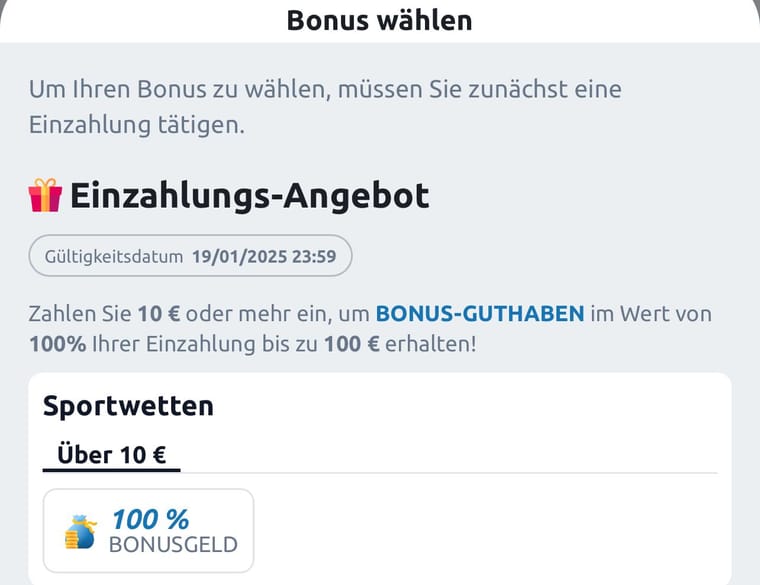760x585 pixels.
Task: Click the 'erhalten!' word in description
Action: point(431,344)
